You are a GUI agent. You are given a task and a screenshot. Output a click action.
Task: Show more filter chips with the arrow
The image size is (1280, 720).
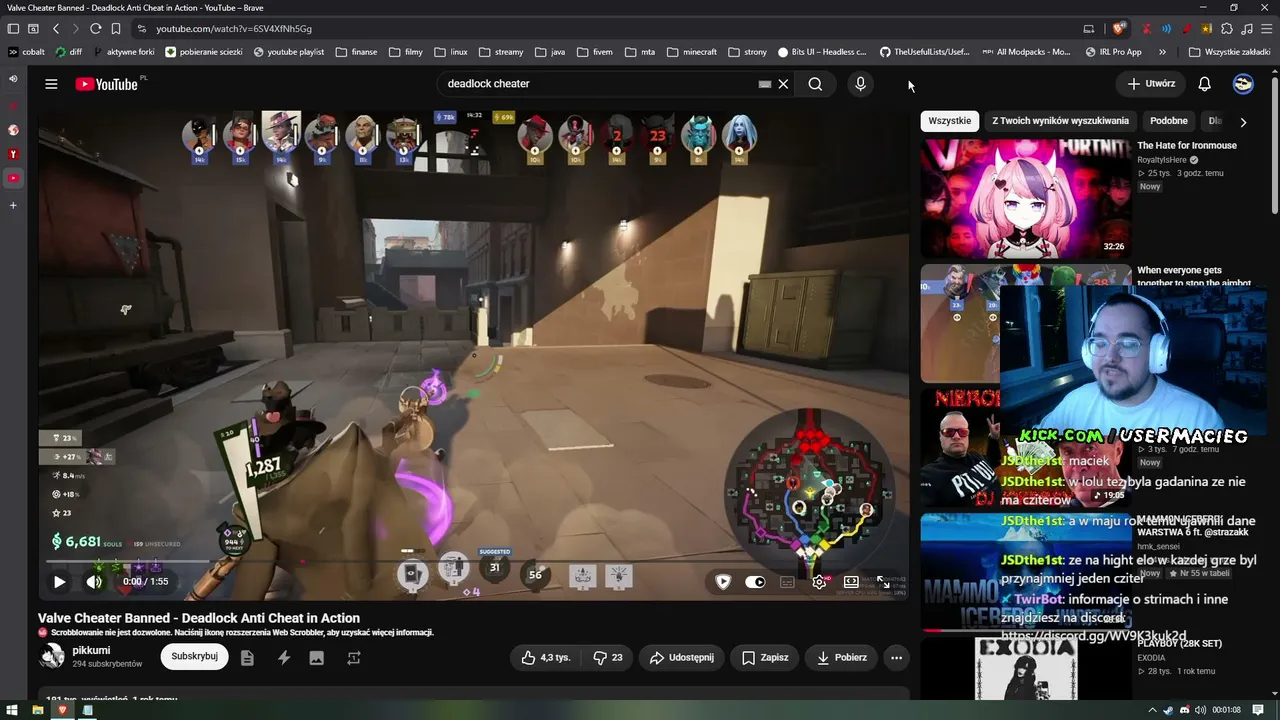[1243, 122]
